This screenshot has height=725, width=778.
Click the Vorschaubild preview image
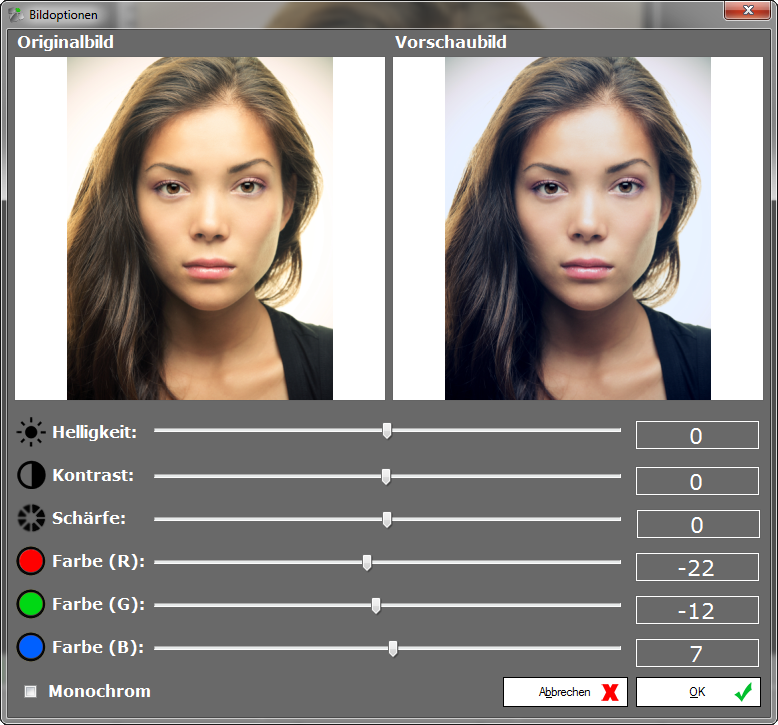(578, 228)
